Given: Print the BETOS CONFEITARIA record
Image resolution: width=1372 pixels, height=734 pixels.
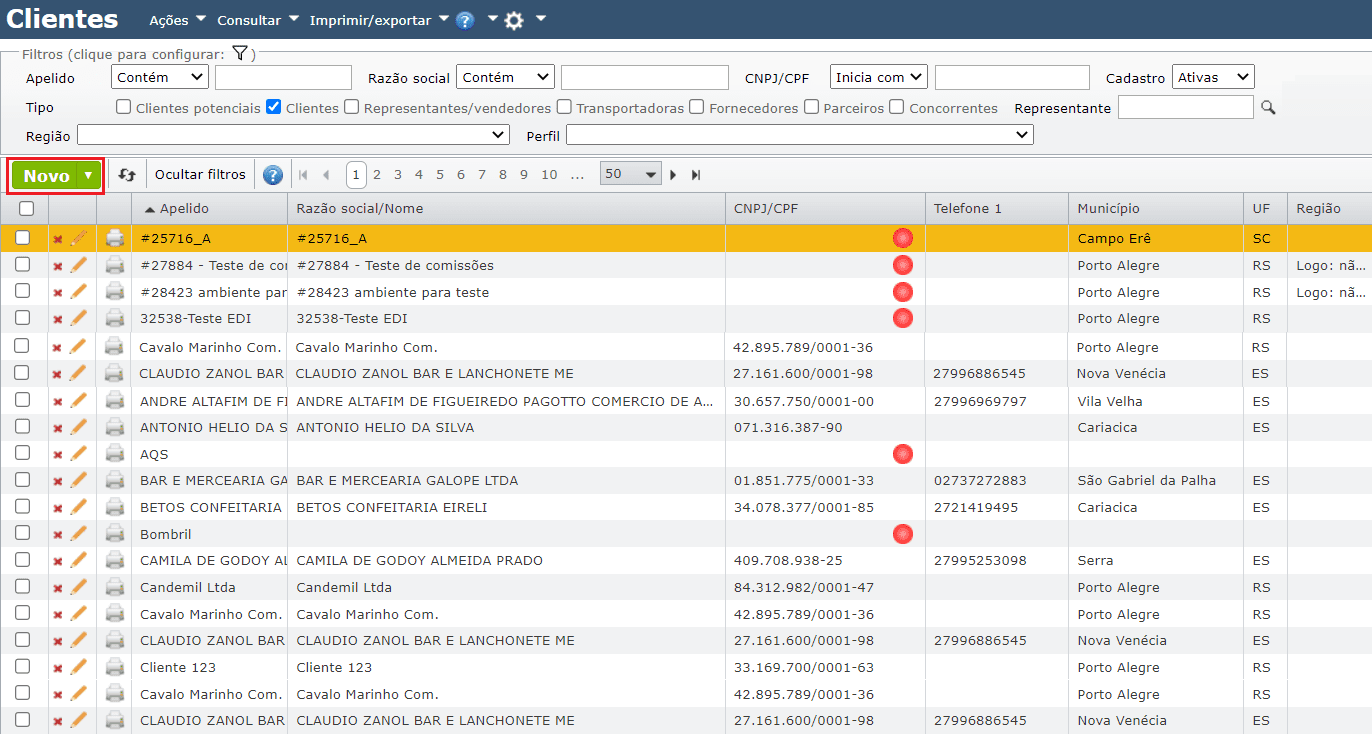Looking at the screenshot, I should click(115, 507).
